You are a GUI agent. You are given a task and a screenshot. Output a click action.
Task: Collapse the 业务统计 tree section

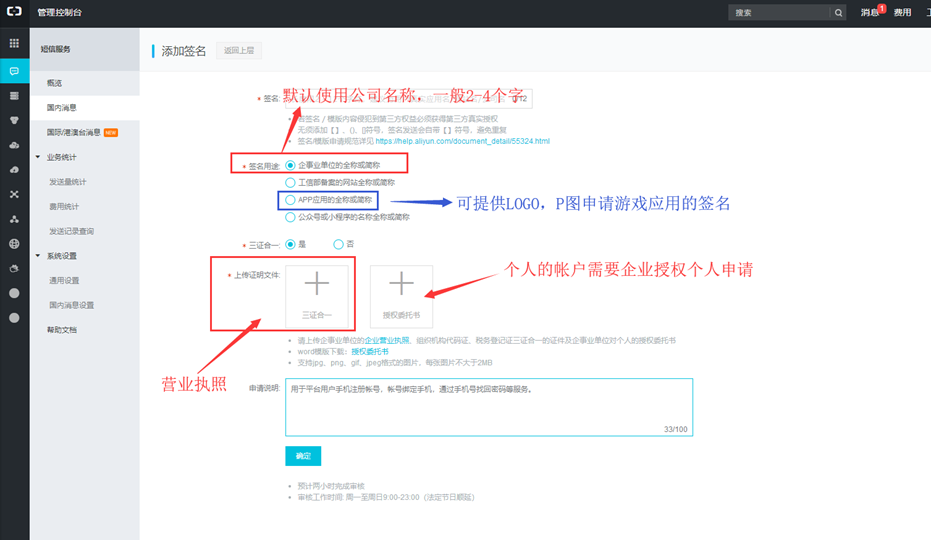[x=38, y=157]
